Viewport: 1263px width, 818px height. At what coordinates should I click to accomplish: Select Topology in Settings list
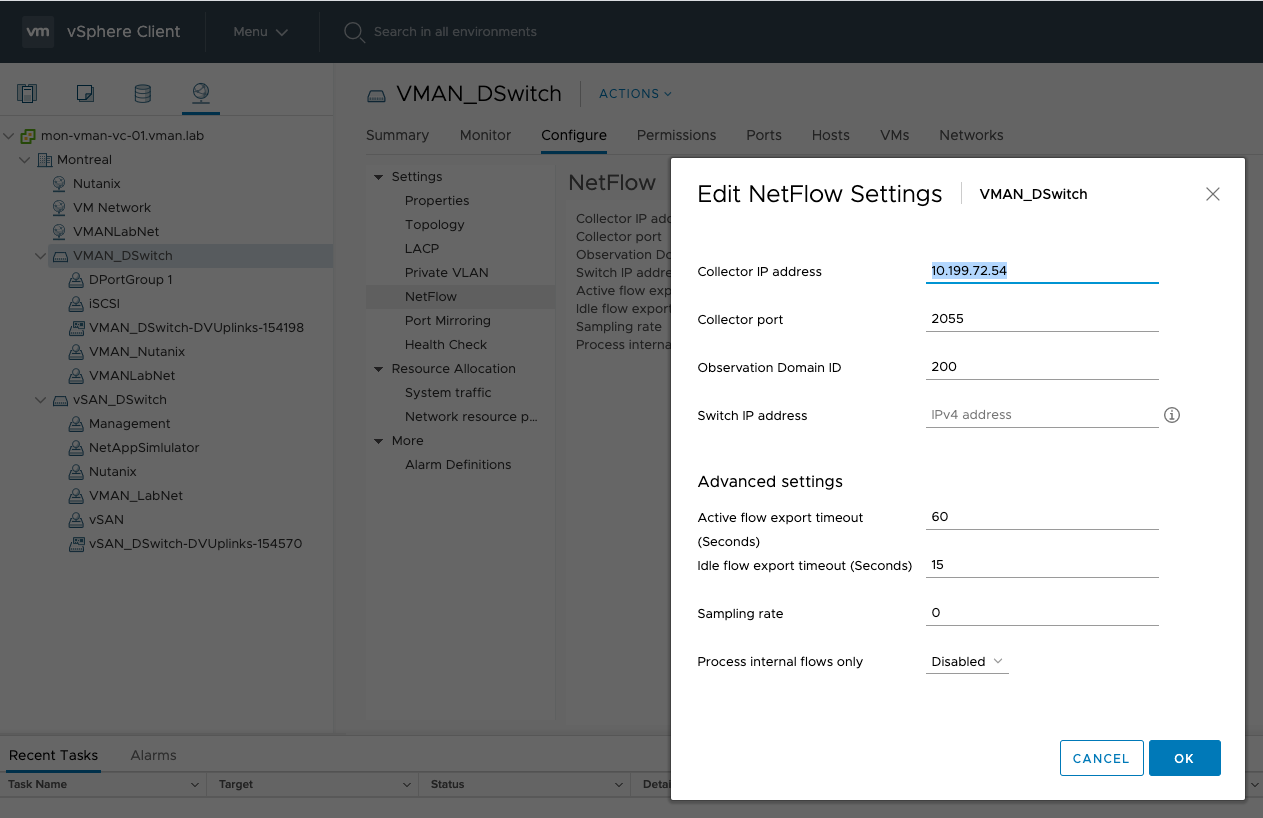pos(435,225)
